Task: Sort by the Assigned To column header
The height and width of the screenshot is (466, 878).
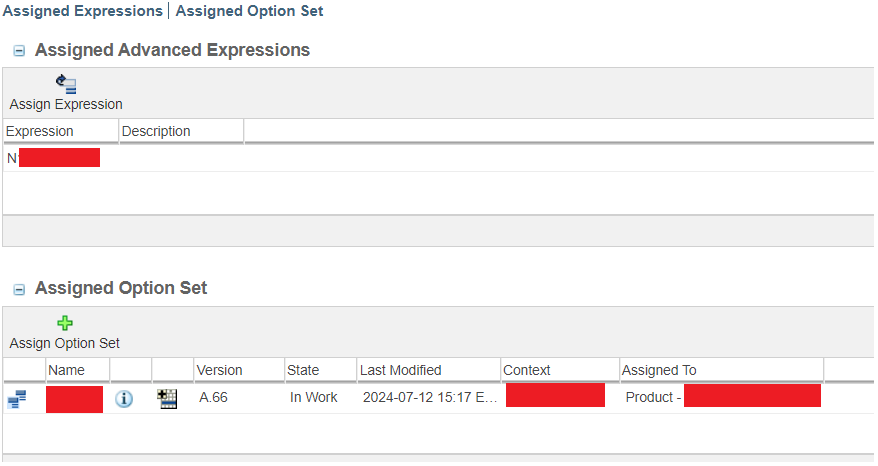Action: (x=659, y=370)
